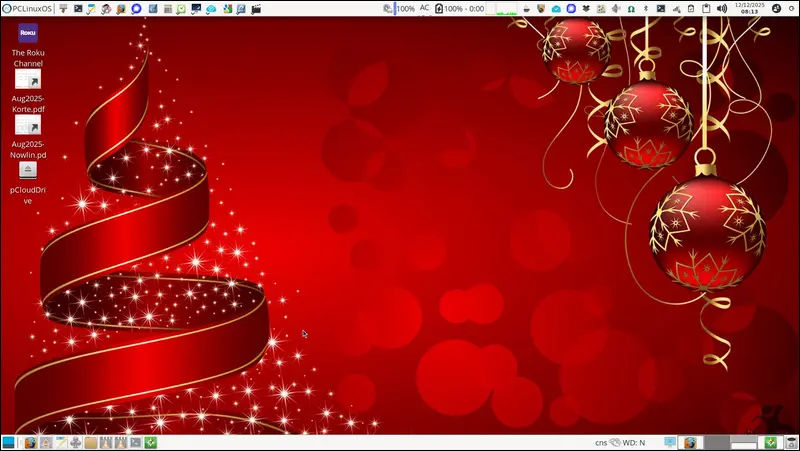Select the Aug2025-Korte.pdf desktop shortcut
800x451 pixels.
pos(28,92)
